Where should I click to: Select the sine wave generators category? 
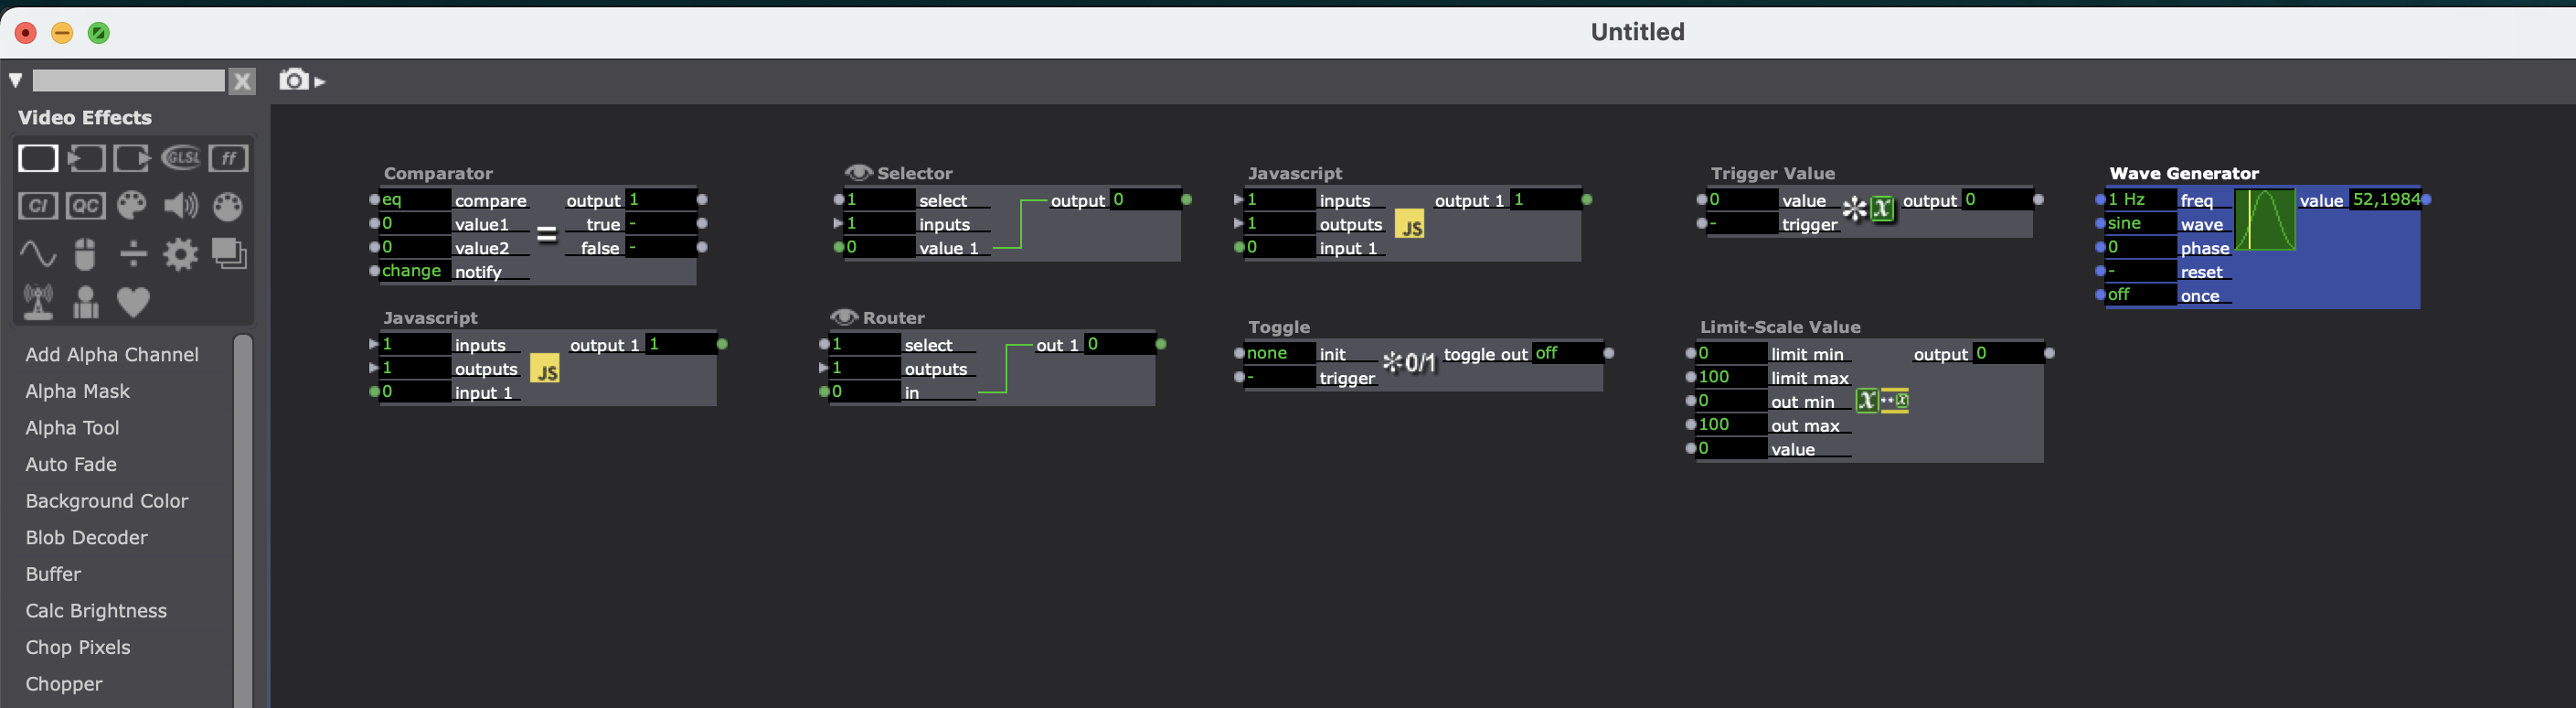[38, 254]
